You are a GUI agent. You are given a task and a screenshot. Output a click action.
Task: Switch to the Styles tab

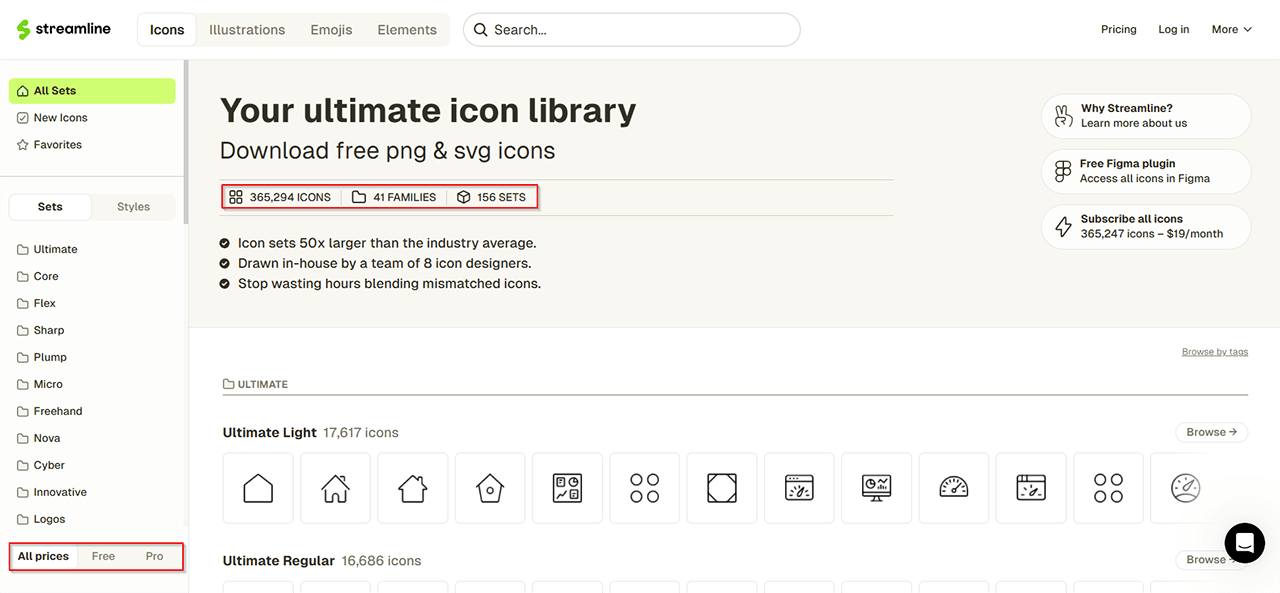[133, 207]
